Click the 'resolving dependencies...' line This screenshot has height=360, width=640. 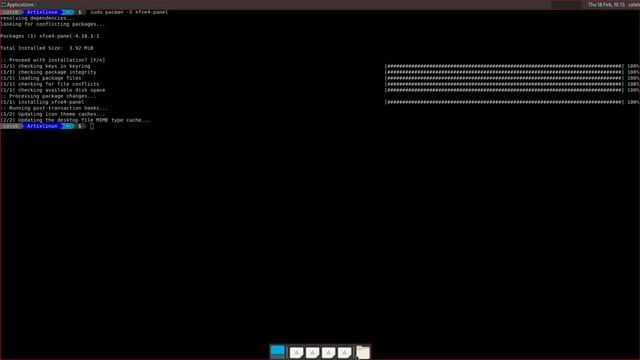[38, 18]
